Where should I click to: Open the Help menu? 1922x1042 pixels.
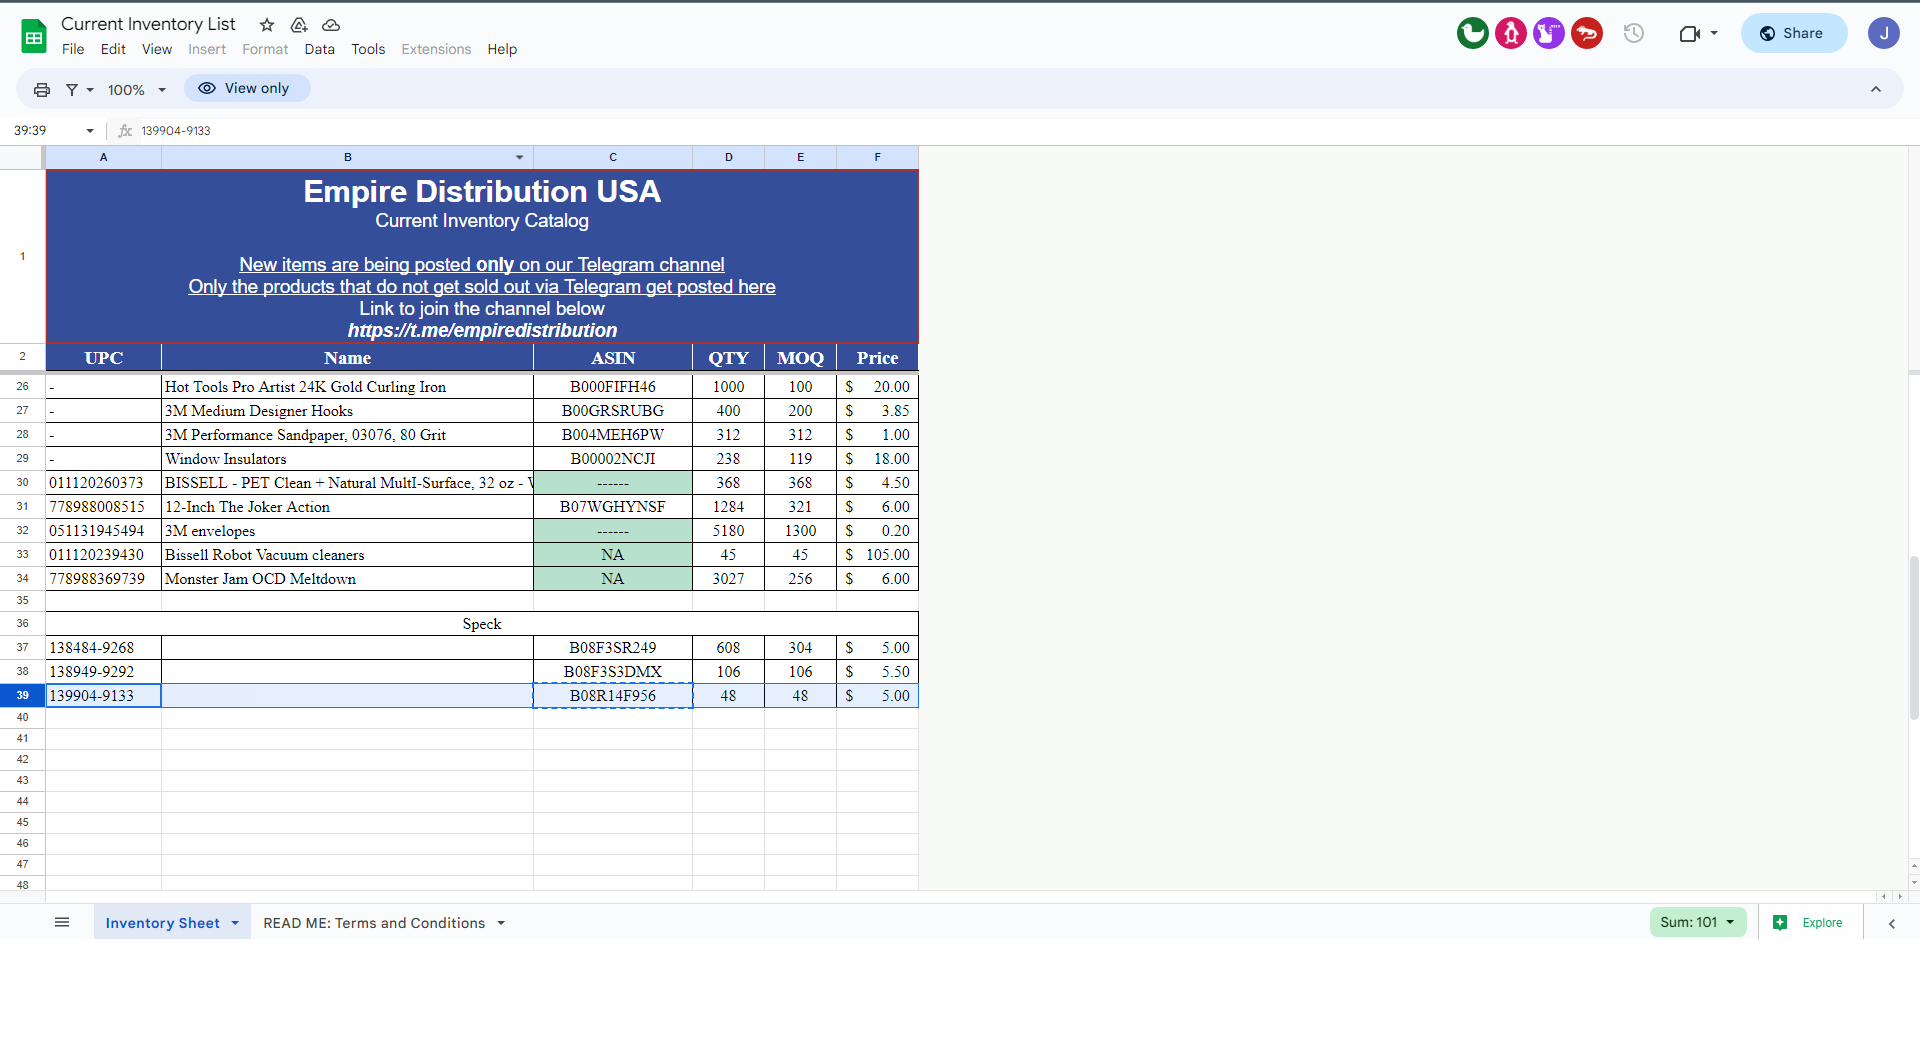click(502, 49)
